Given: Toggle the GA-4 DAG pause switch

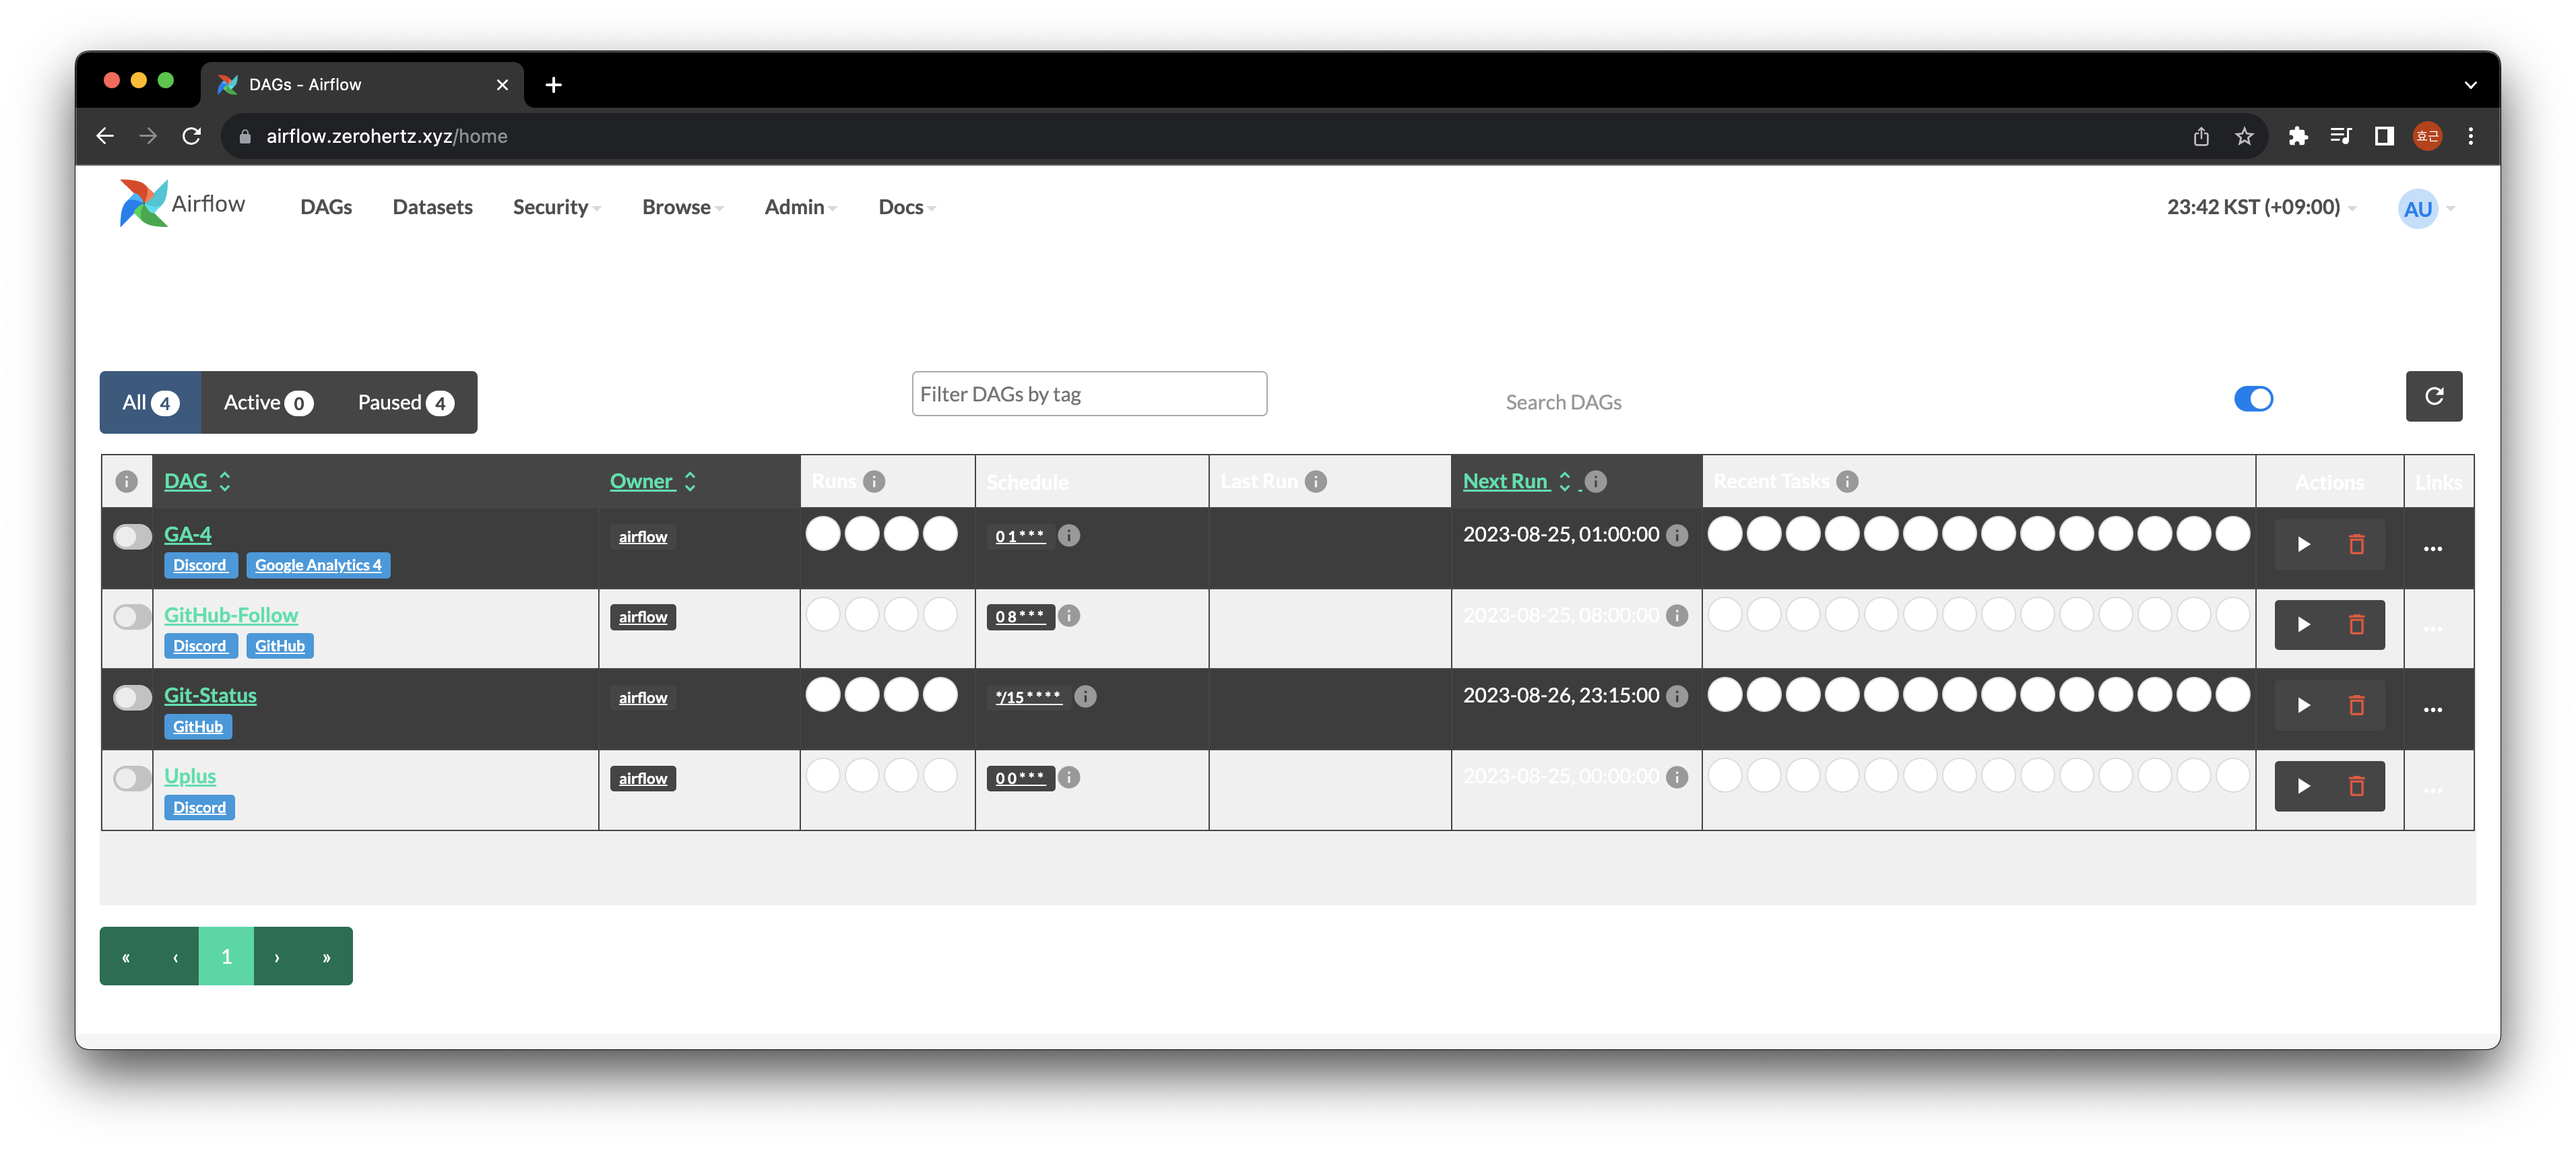Looking at the screenshot, I should point(132,537).
